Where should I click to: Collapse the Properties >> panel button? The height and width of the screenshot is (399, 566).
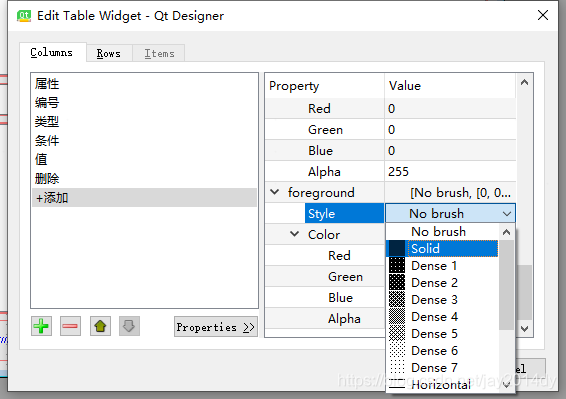[x=215, y=327]
